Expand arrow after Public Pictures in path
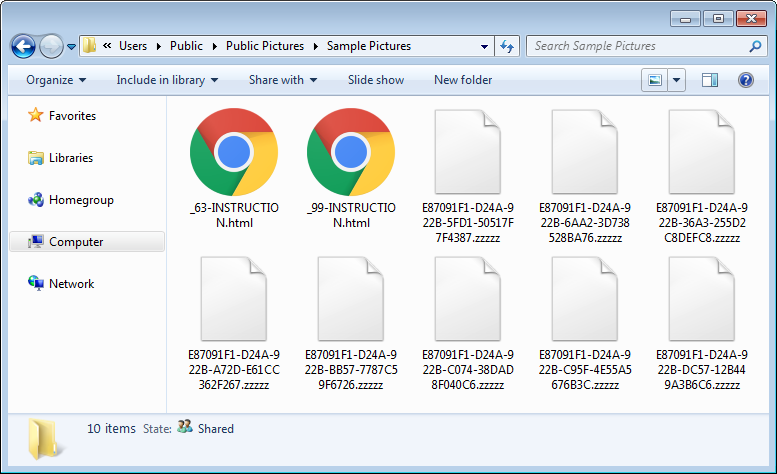Image resolution: width=777 pixels, height=474 pixels. click(x=316, y=46)
